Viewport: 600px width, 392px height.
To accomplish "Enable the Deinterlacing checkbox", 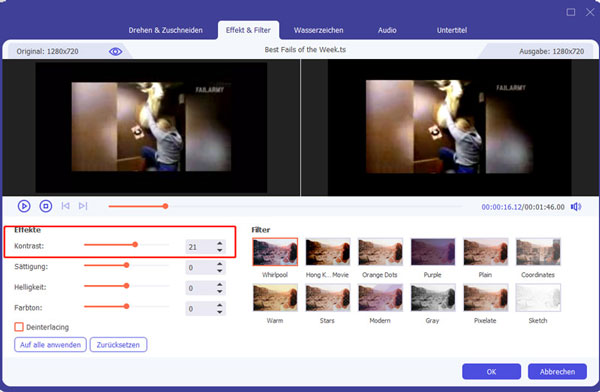I will 19,327.
